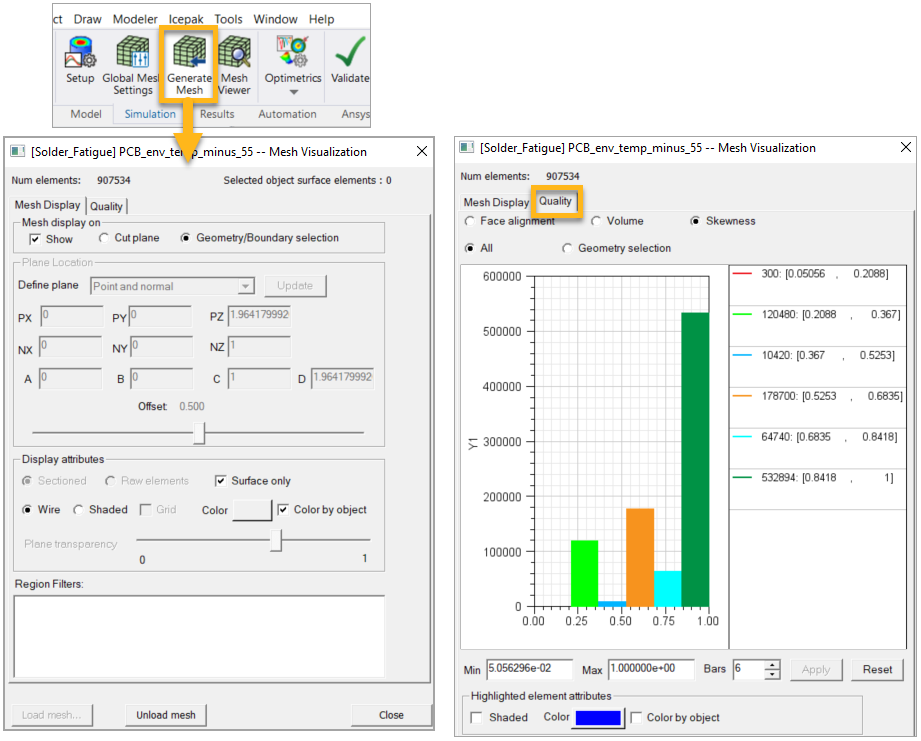
Task: Open the Icepak menu
Action: [x=186, y=19]
